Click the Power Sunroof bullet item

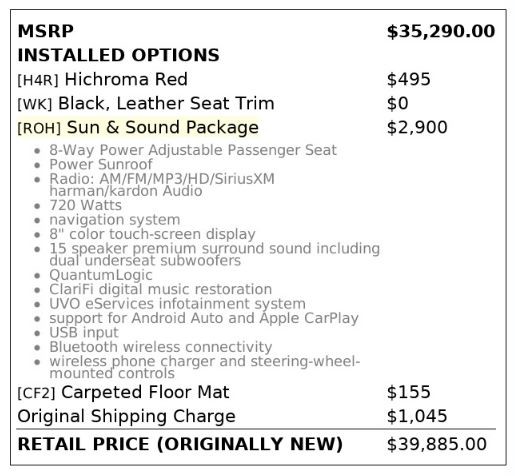click(x=101, y=164)
